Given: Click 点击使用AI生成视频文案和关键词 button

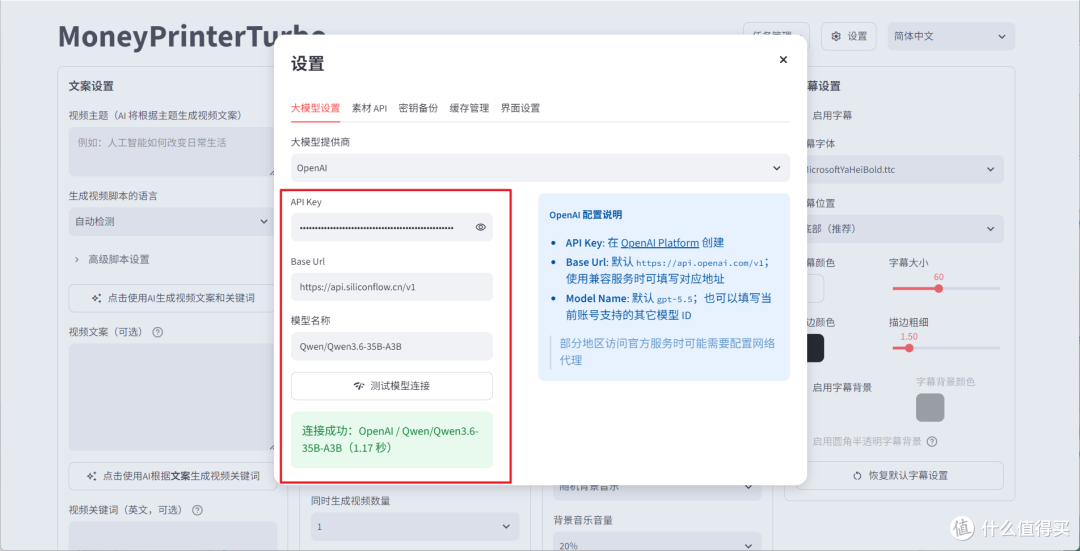Looking at the screenshot, I should coord(173,298).
